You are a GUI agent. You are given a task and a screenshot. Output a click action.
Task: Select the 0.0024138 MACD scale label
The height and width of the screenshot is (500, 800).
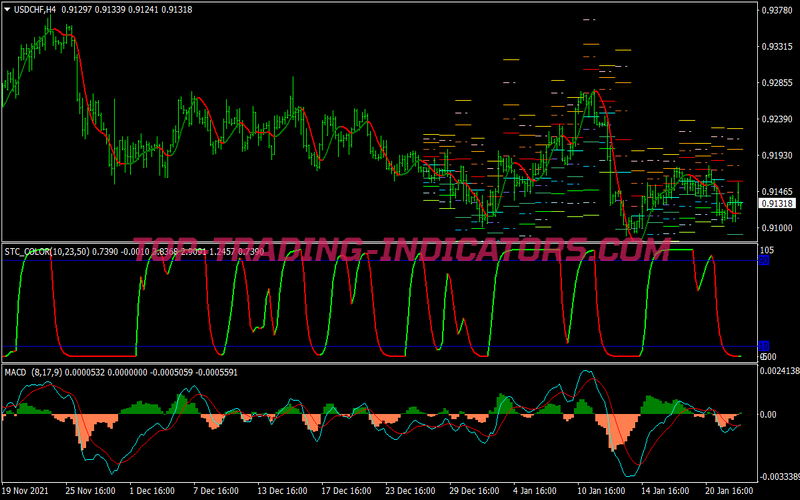pyautogui.click(x=779, y=371)
